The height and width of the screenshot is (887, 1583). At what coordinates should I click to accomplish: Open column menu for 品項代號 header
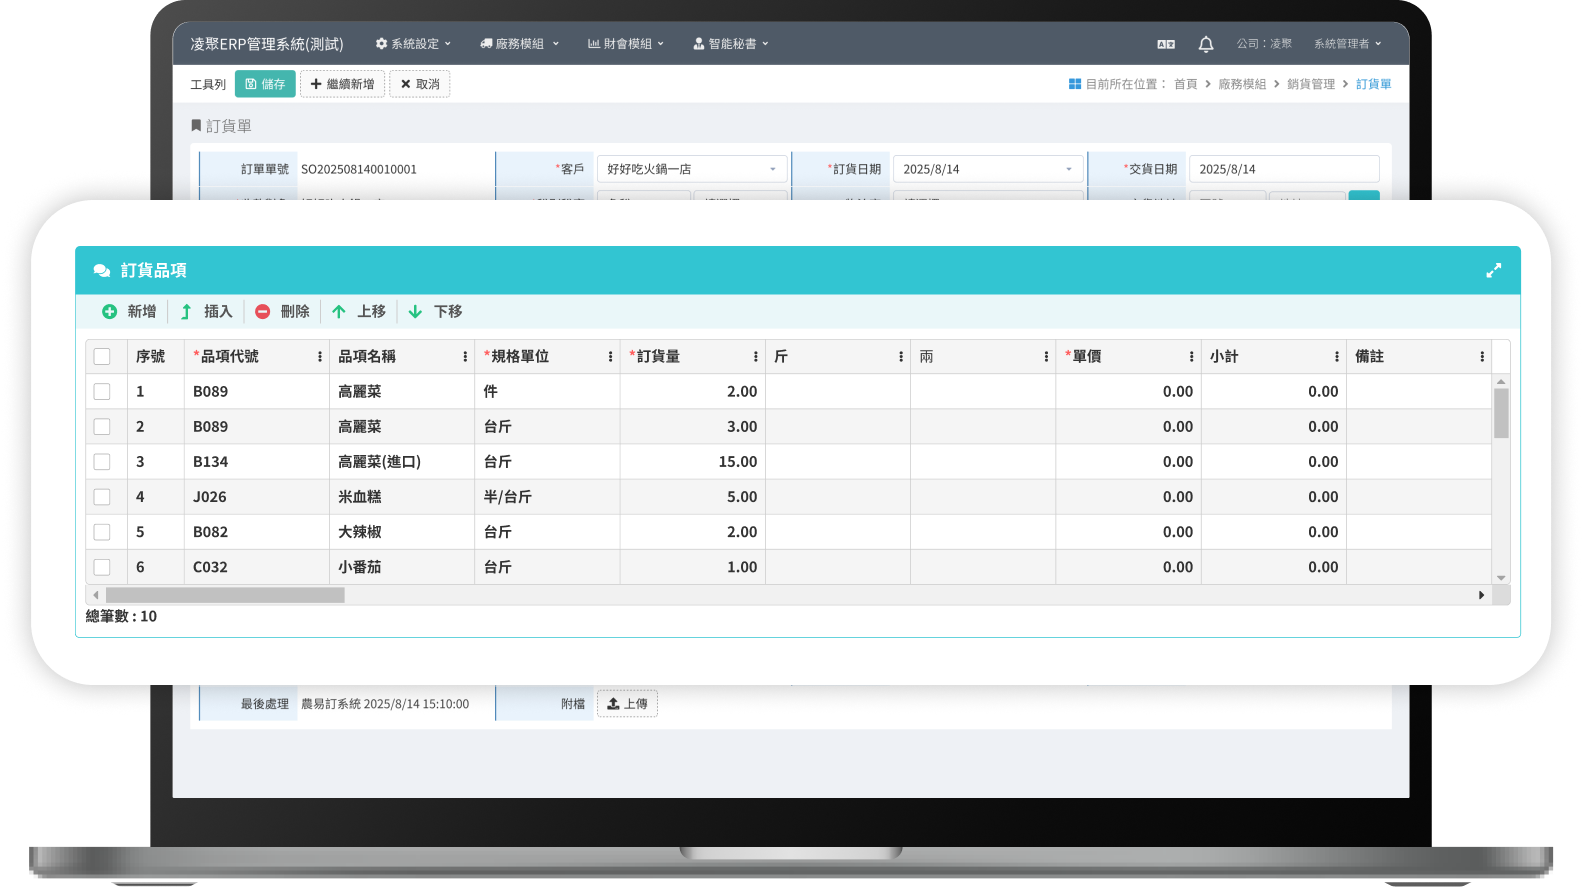(x=320, y=357)
